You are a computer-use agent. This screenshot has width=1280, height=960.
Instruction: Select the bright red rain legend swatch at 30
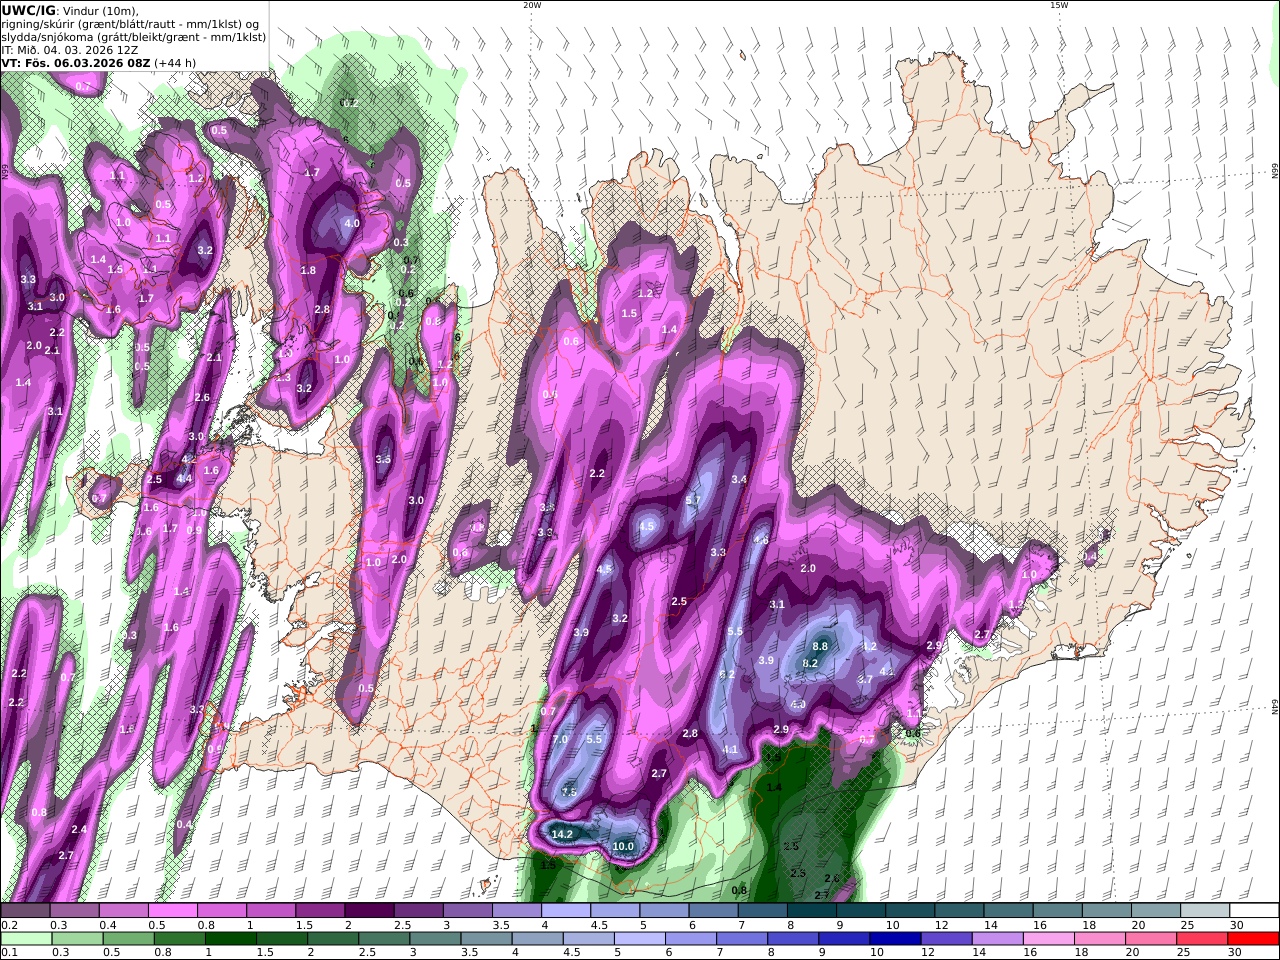(x=1253, y=939)
